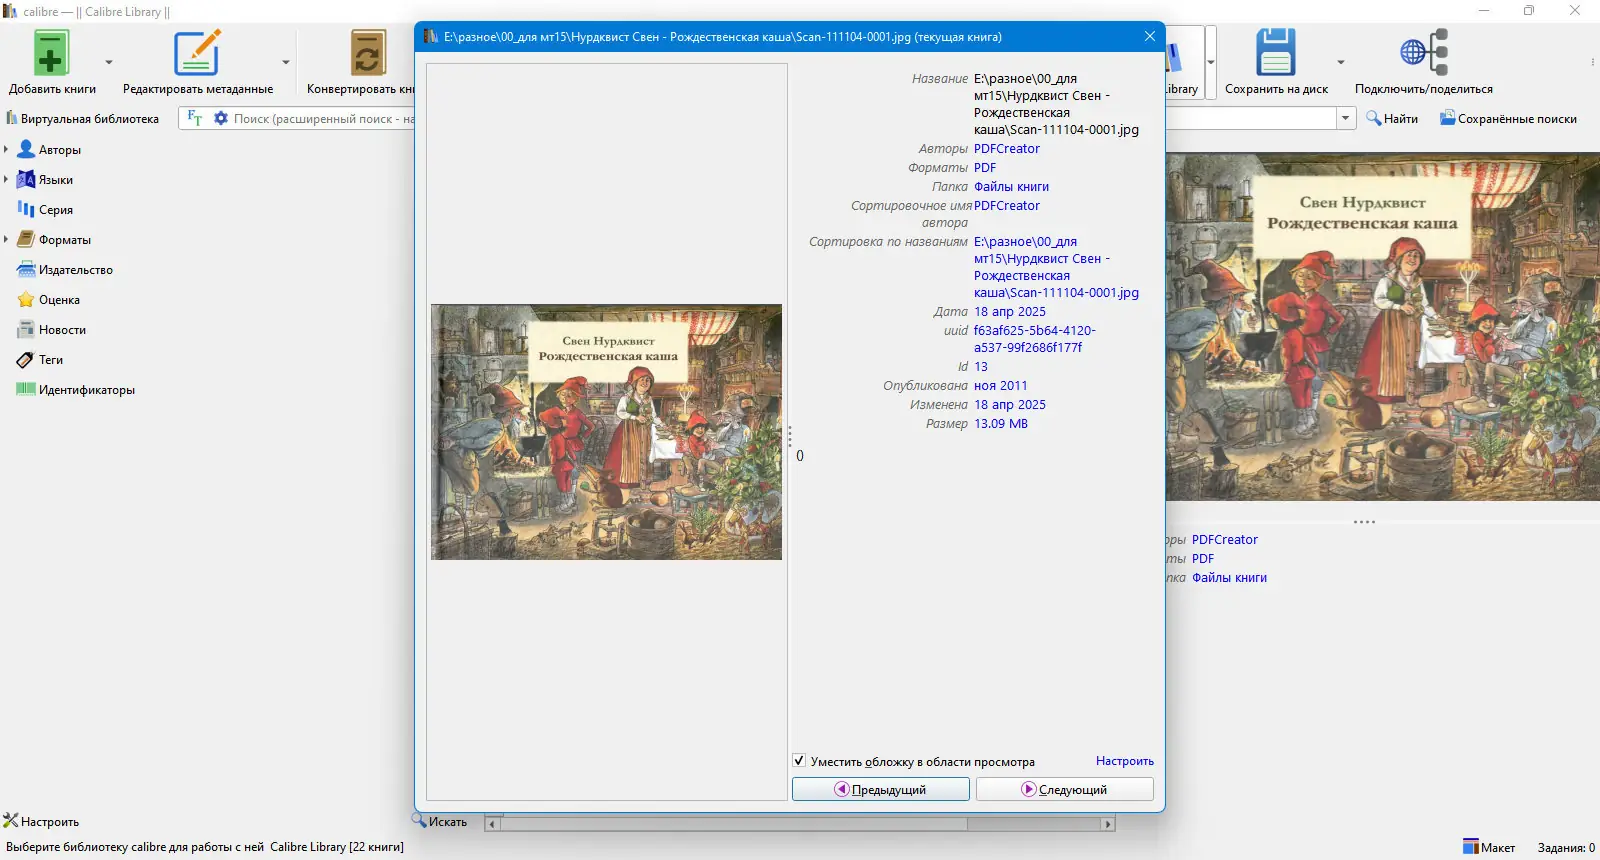Select Теги in the tag browser
The image size is (1600, 860).
50,360
